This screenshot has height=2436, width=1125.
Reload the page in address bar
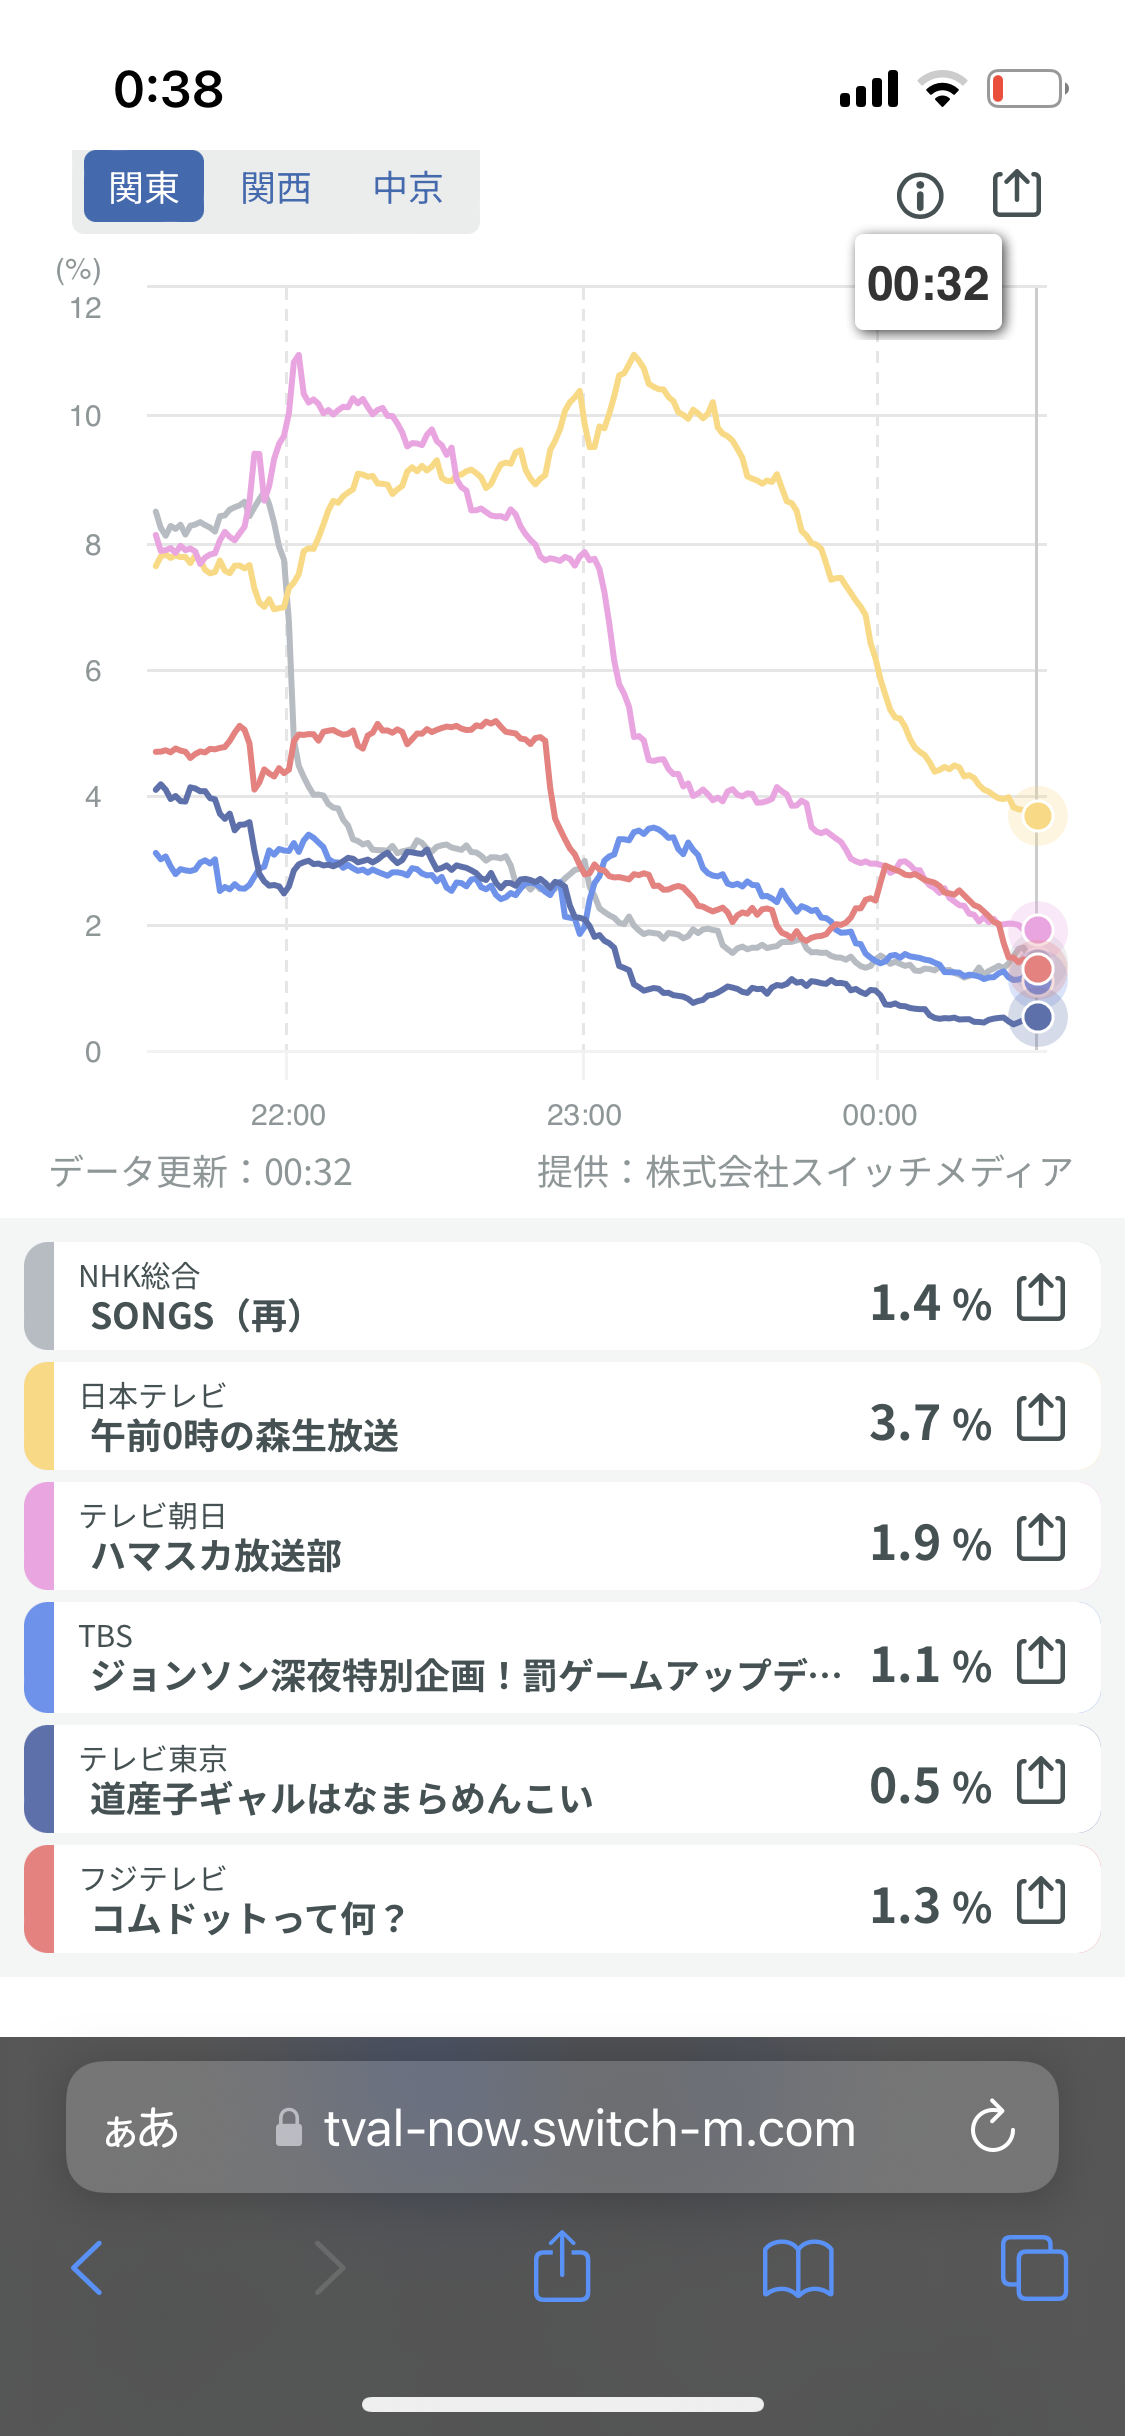click(992, 2127)
